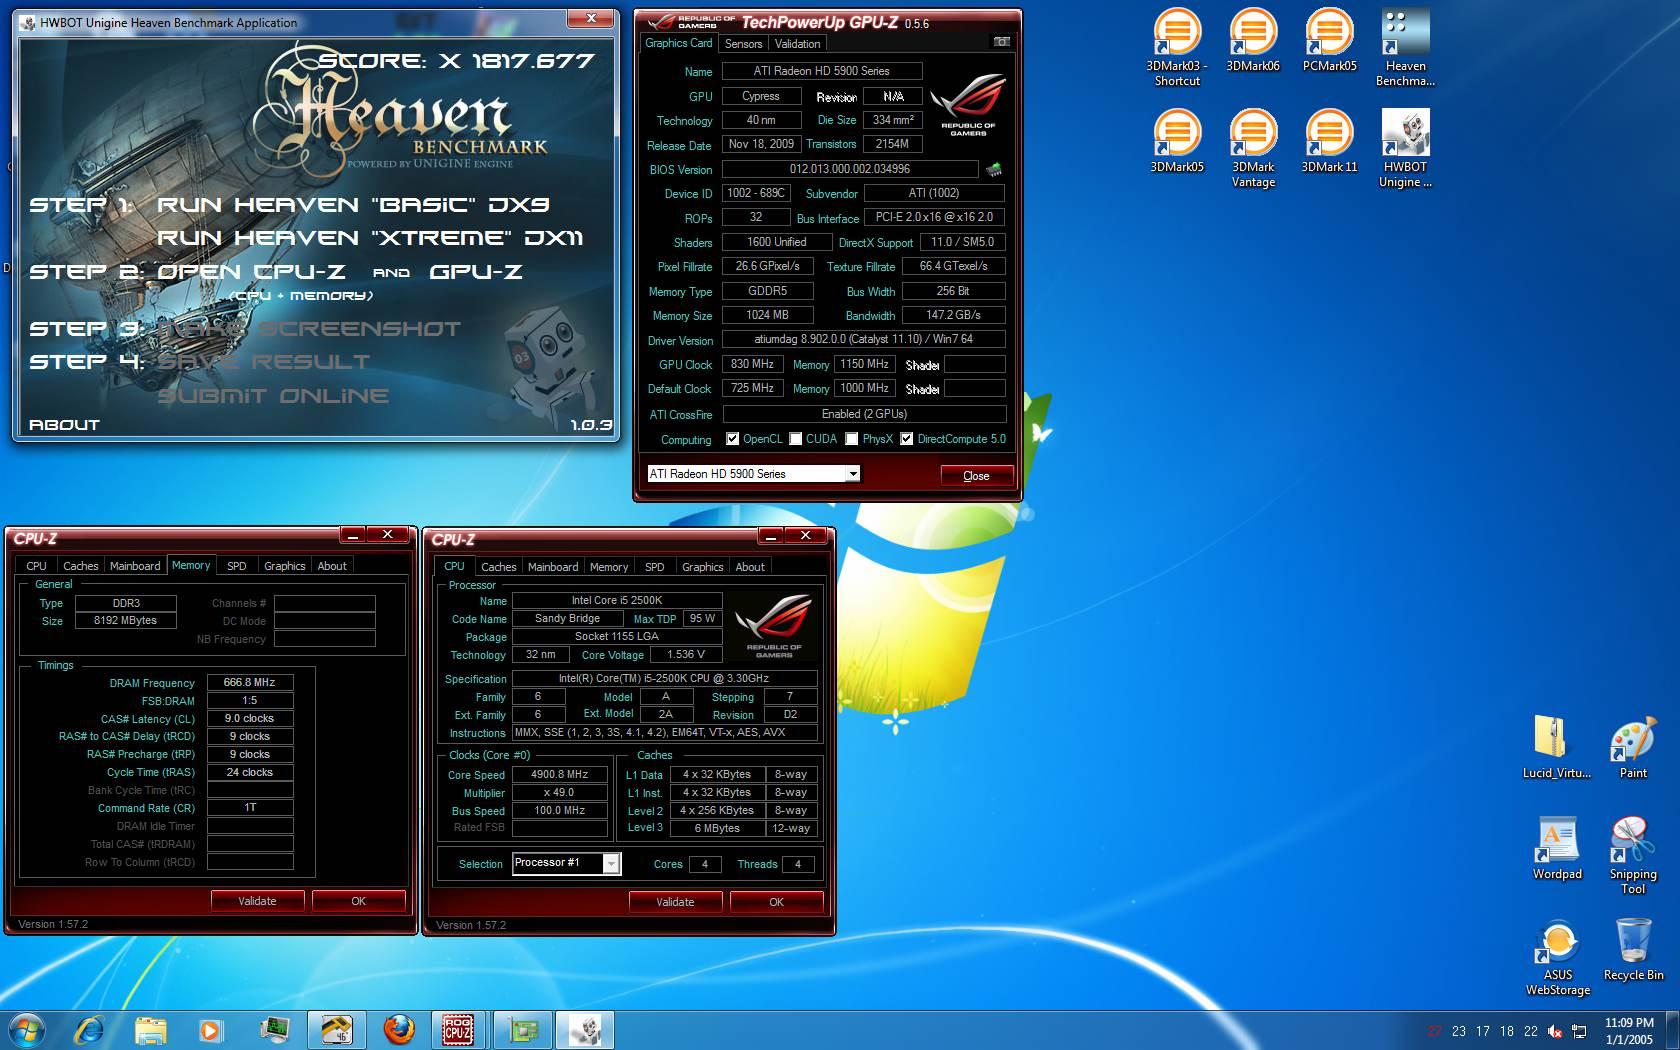Viewport: 1680px width, 1050px height.
Task: Open the 3DMark03 Shortcut desktop icon
Action: click(x=1177, y=47)
